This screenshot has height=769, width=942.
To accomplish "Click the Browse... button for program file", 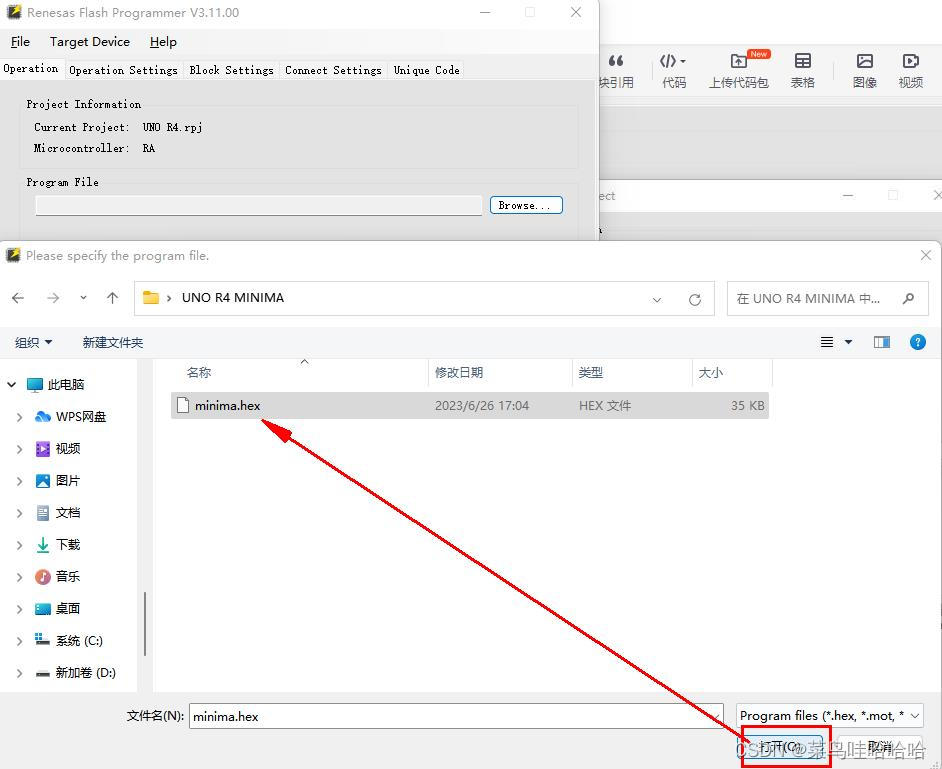I will coord(526,205).
